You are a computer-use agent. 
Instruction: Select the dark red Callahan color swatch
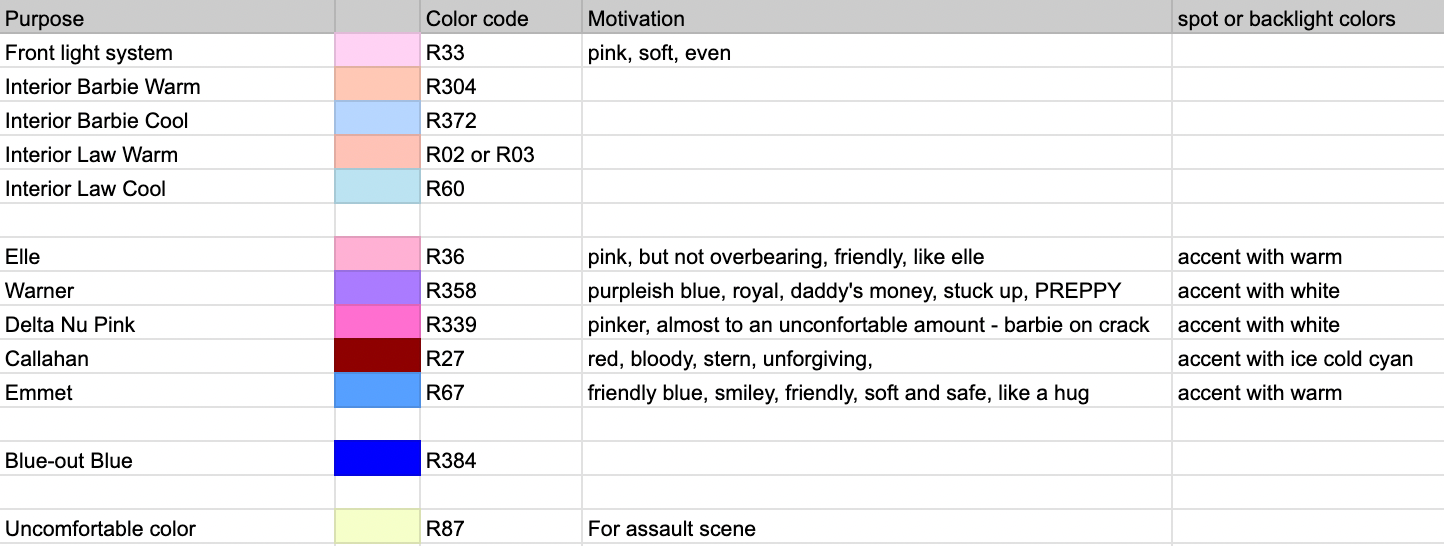coord(377,358)
